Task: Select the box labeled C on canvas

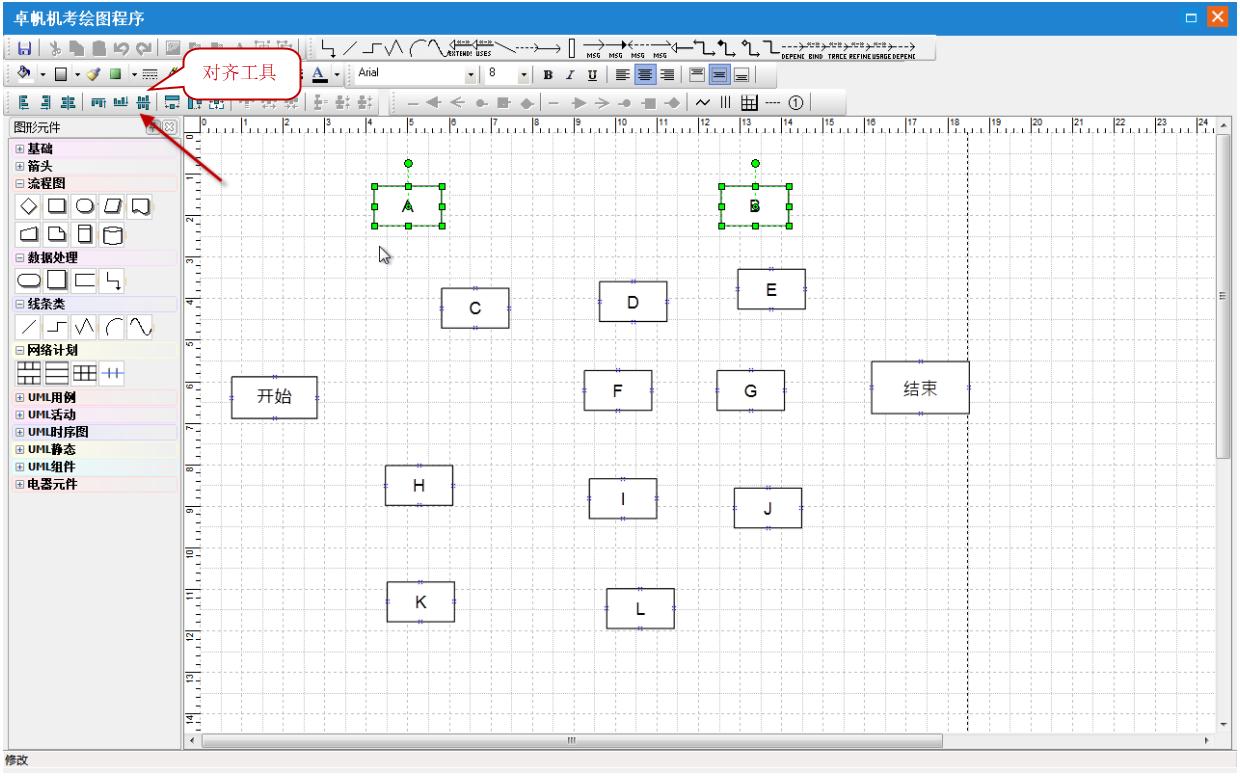Action: coord(475,308)
